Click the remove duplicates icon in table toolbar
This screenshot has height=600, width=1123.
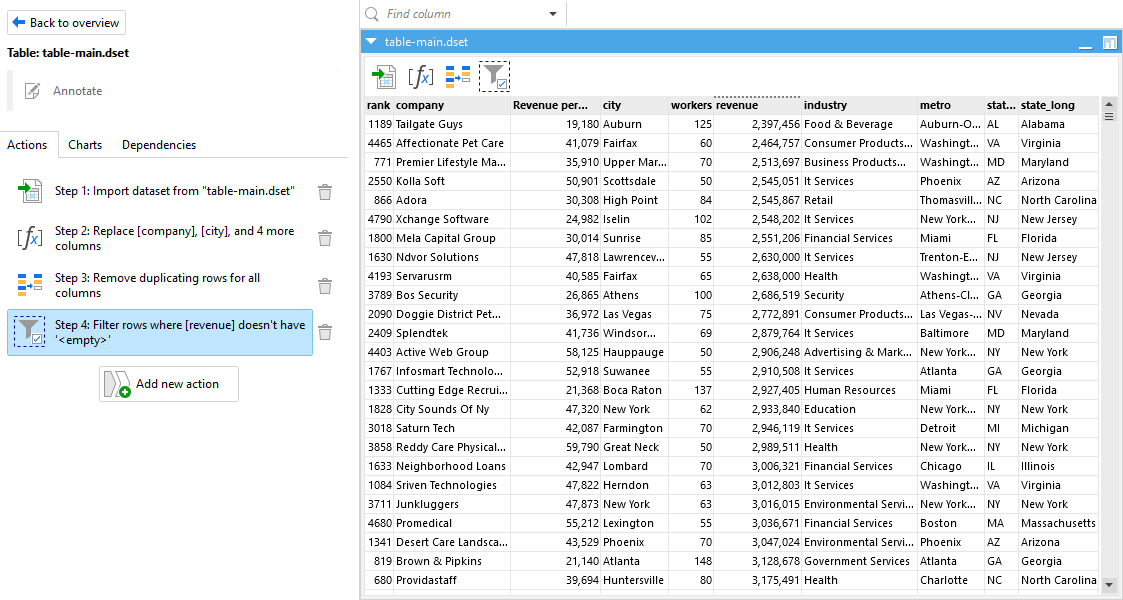coord(458,76)
